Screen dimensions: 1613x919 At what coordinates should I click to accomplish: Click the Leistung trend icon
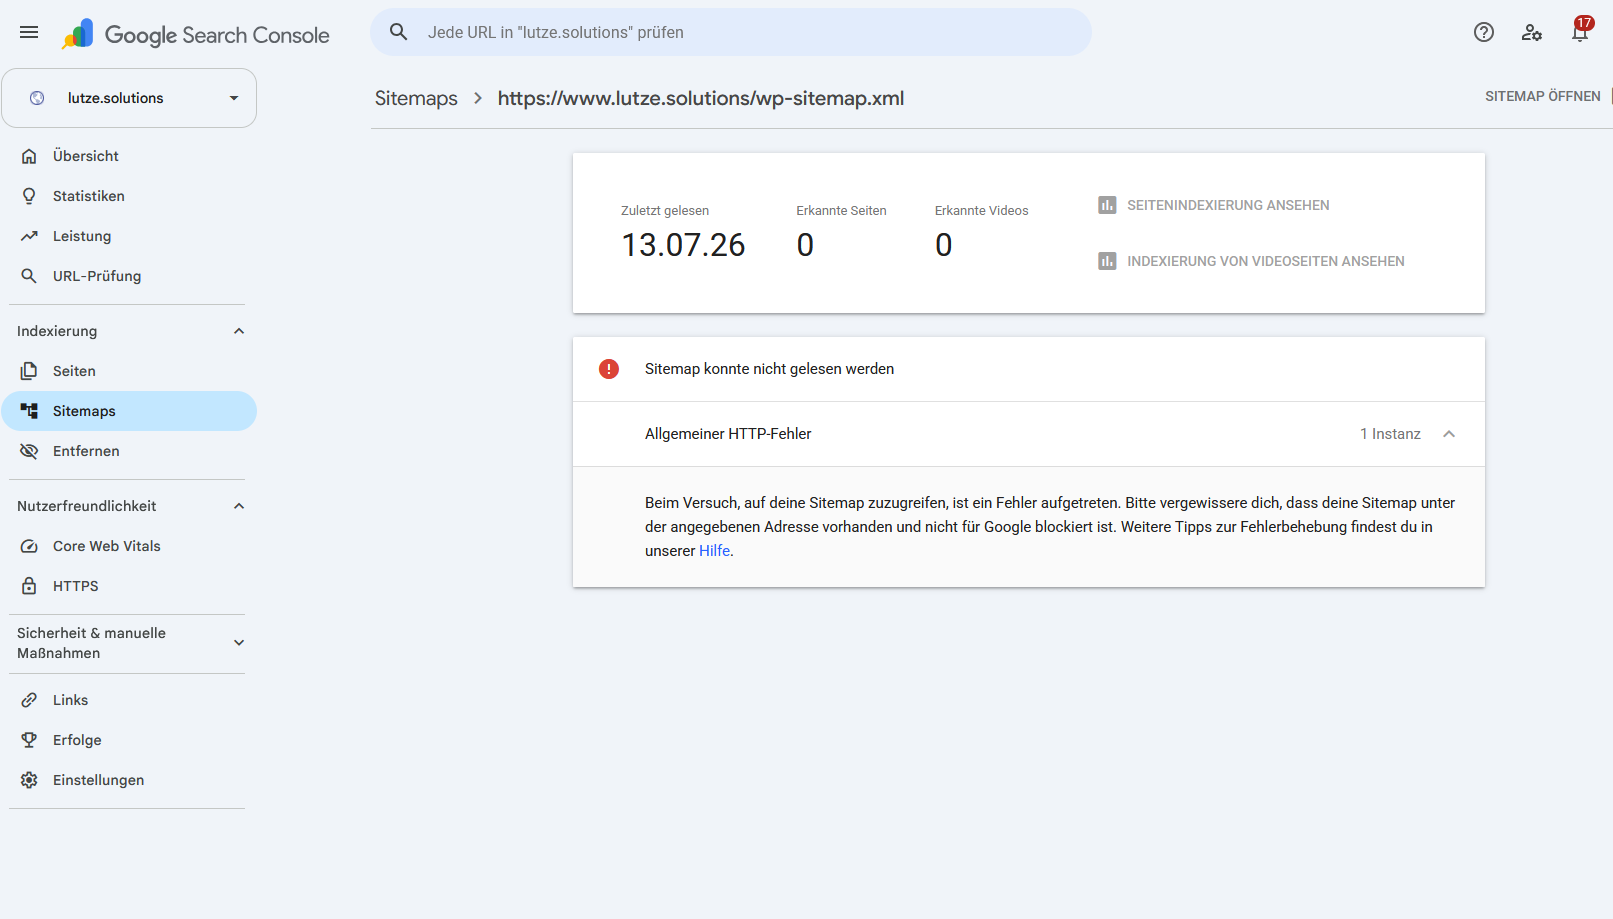click(29, 236)
